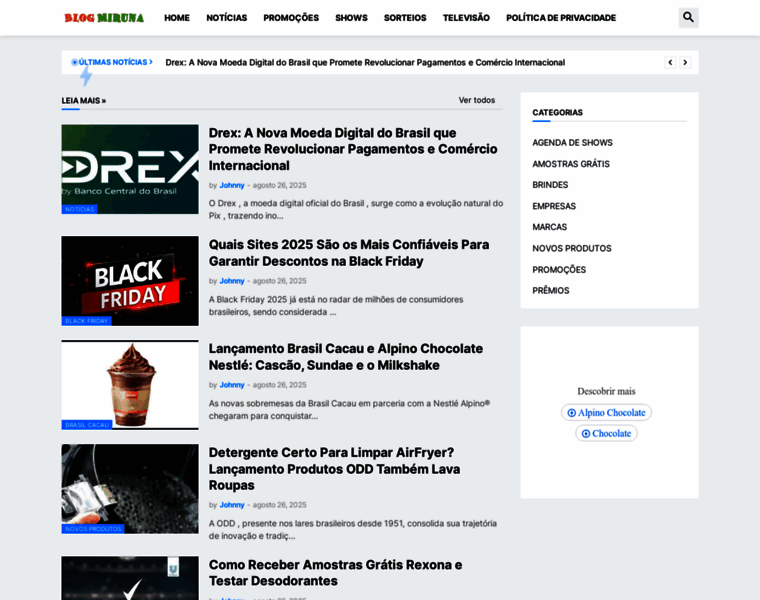
Task: Click the previous news arrow in ticker
Action: tap(670, 62)
